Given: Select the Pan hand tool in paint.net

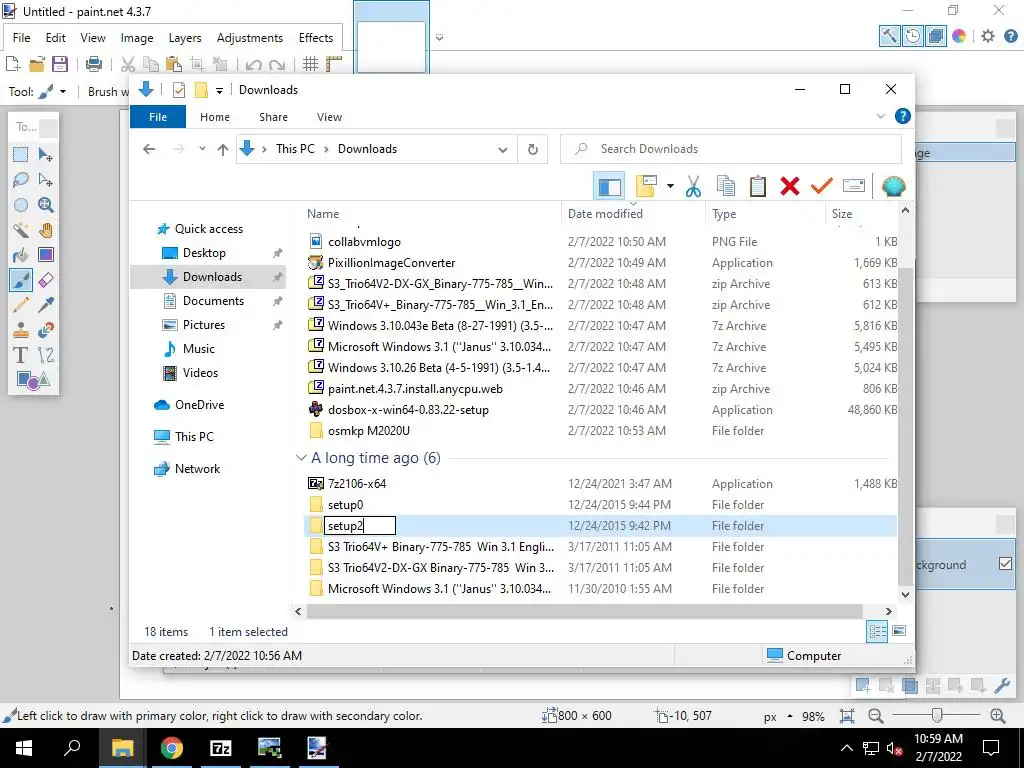Looking at the screenshot, I should 46,230.
